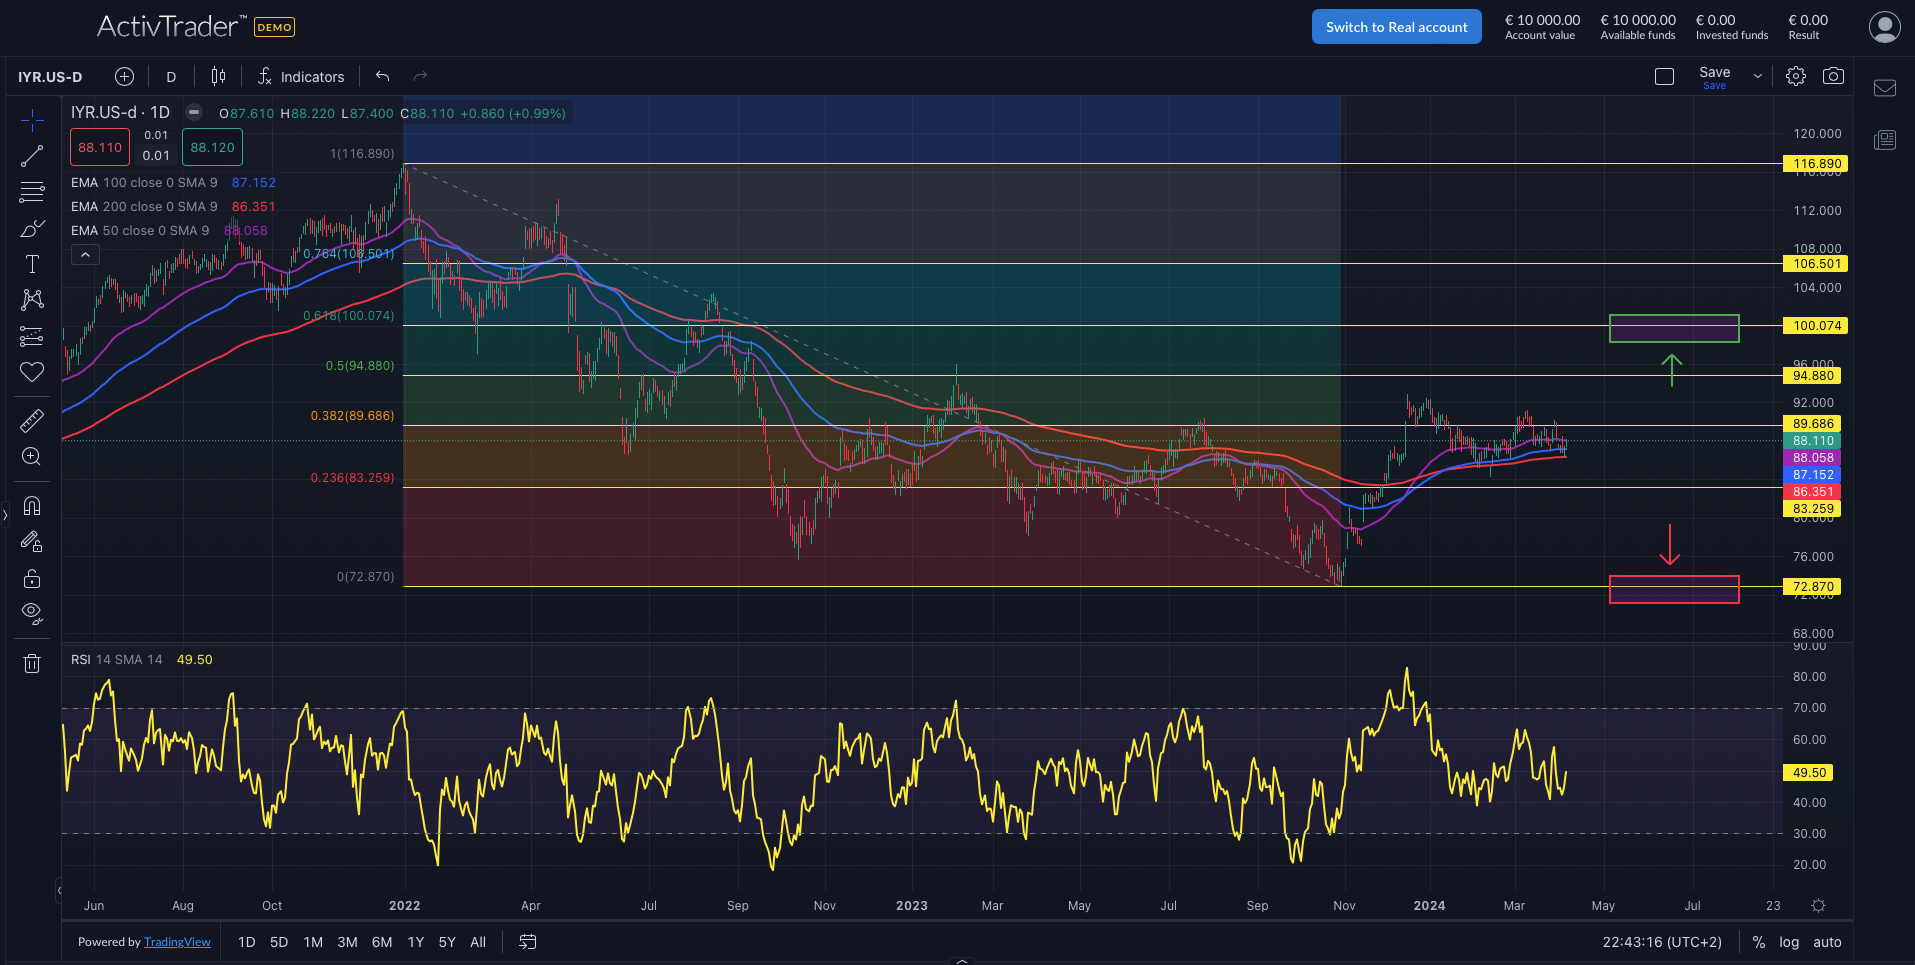Activate the magnet snapping tool
The image size is (1915, 965).
click(x=32, y=505)
